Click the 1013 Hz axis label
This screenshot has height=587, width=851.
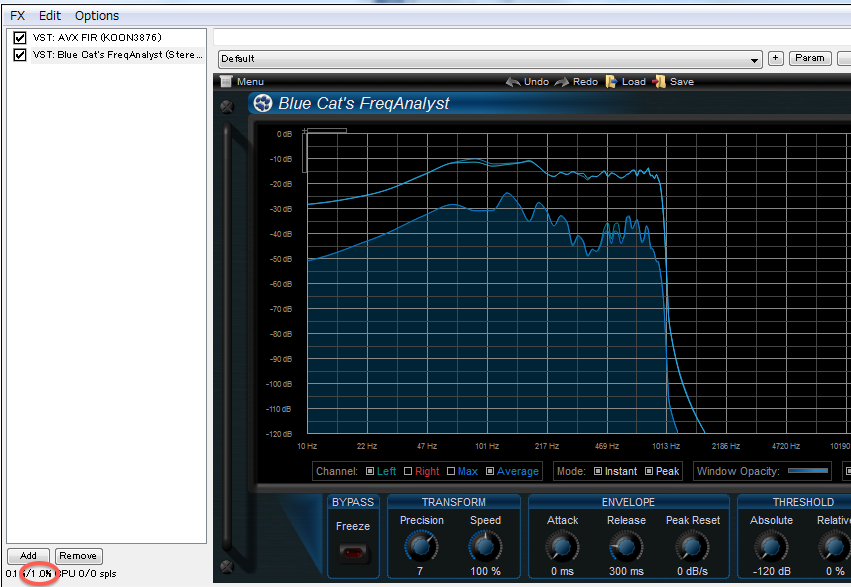pos(666,446)
